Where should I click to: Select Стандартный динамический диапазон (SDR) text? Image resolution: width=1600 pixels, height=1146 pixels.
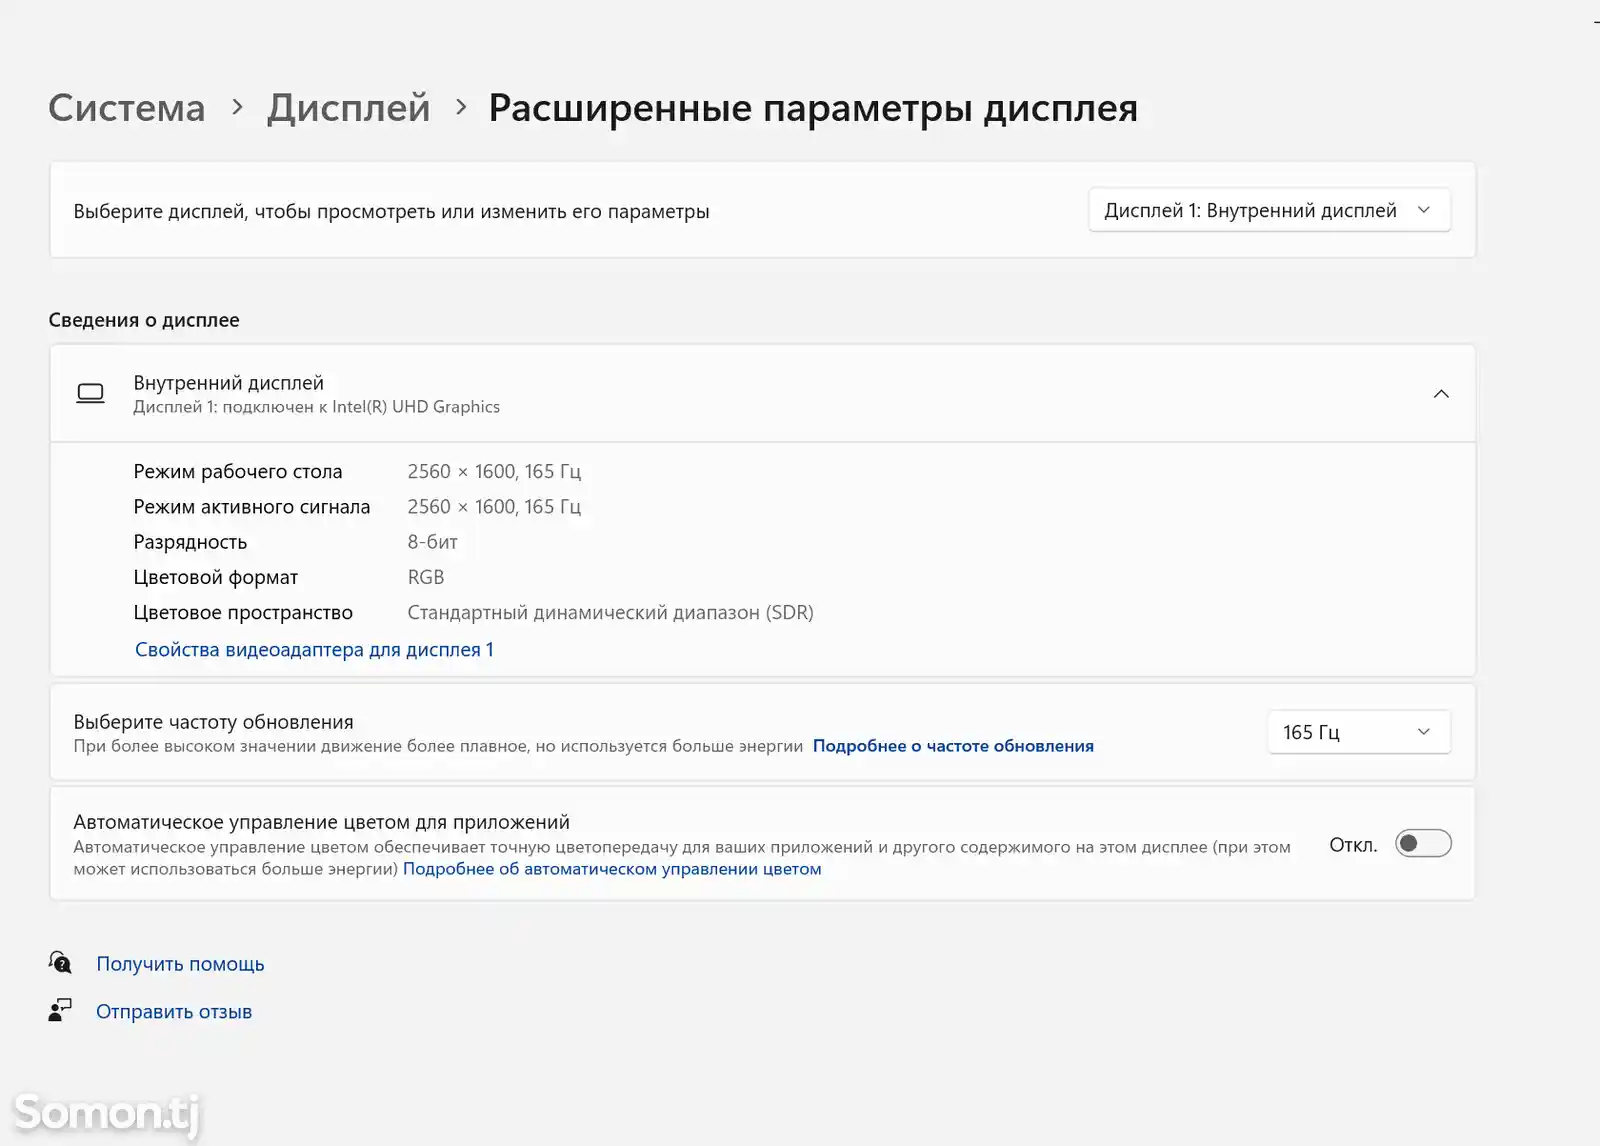[x=610, y=613]
